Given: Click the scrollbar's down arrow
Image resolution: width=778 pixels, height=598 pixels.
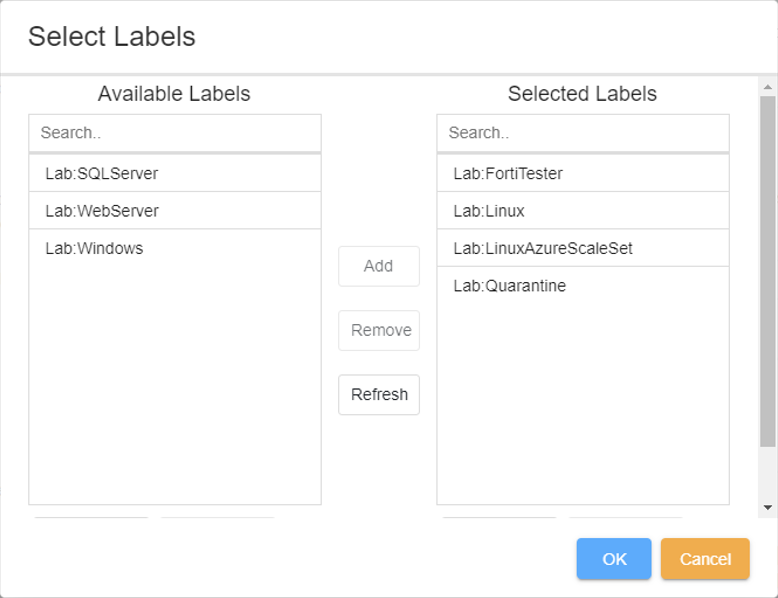Looking at the screenshot, I should (767, 508).
